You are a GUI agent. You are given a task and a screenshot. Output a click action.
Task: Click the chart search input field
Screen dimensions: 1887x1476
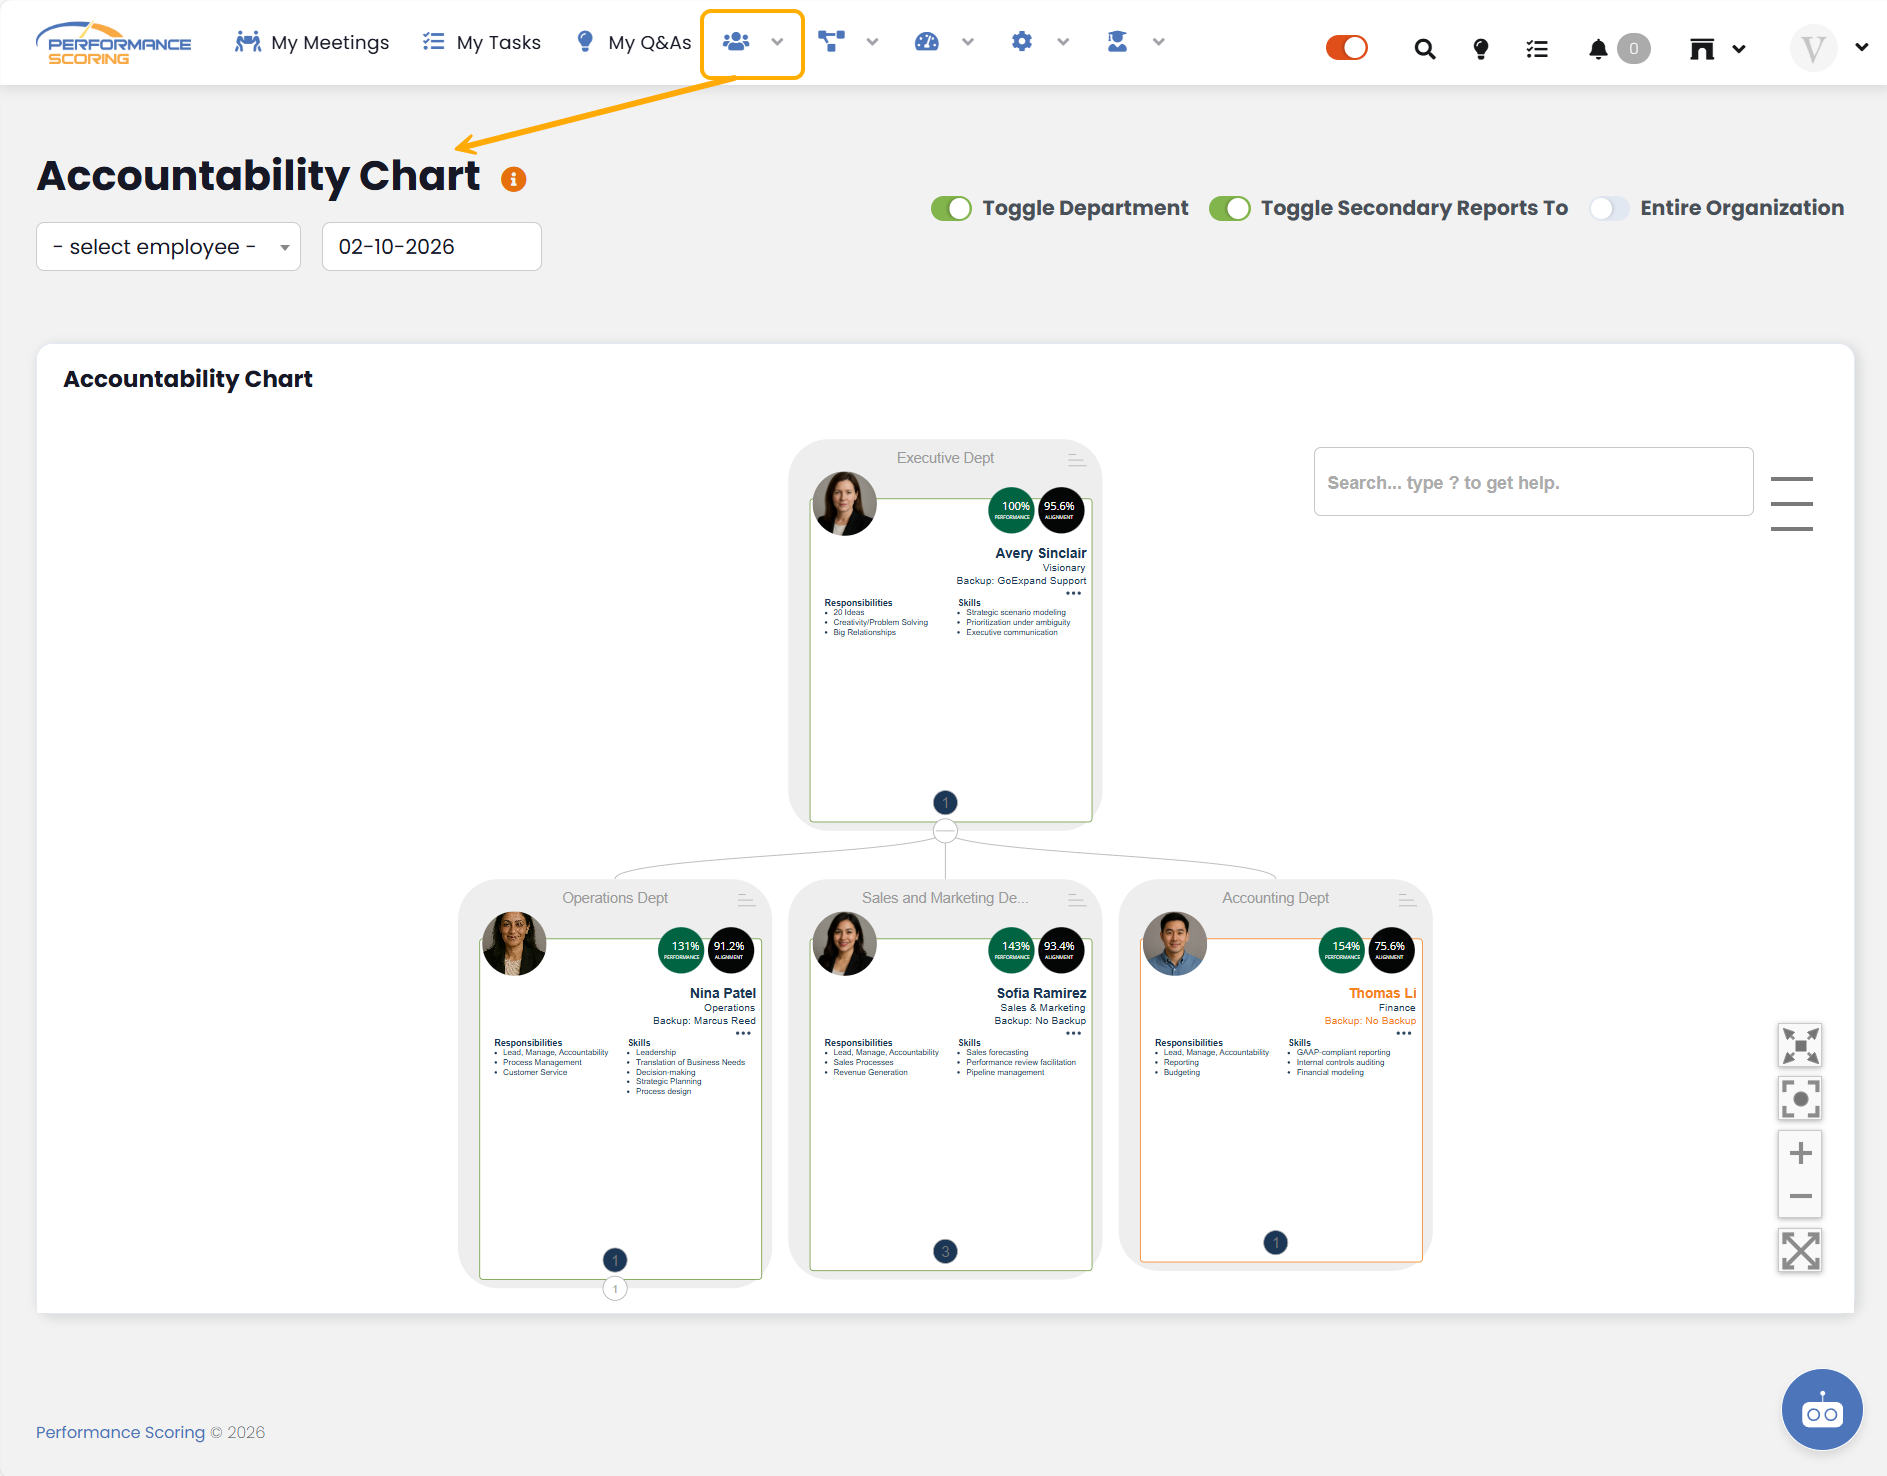tap(1532, 482)
